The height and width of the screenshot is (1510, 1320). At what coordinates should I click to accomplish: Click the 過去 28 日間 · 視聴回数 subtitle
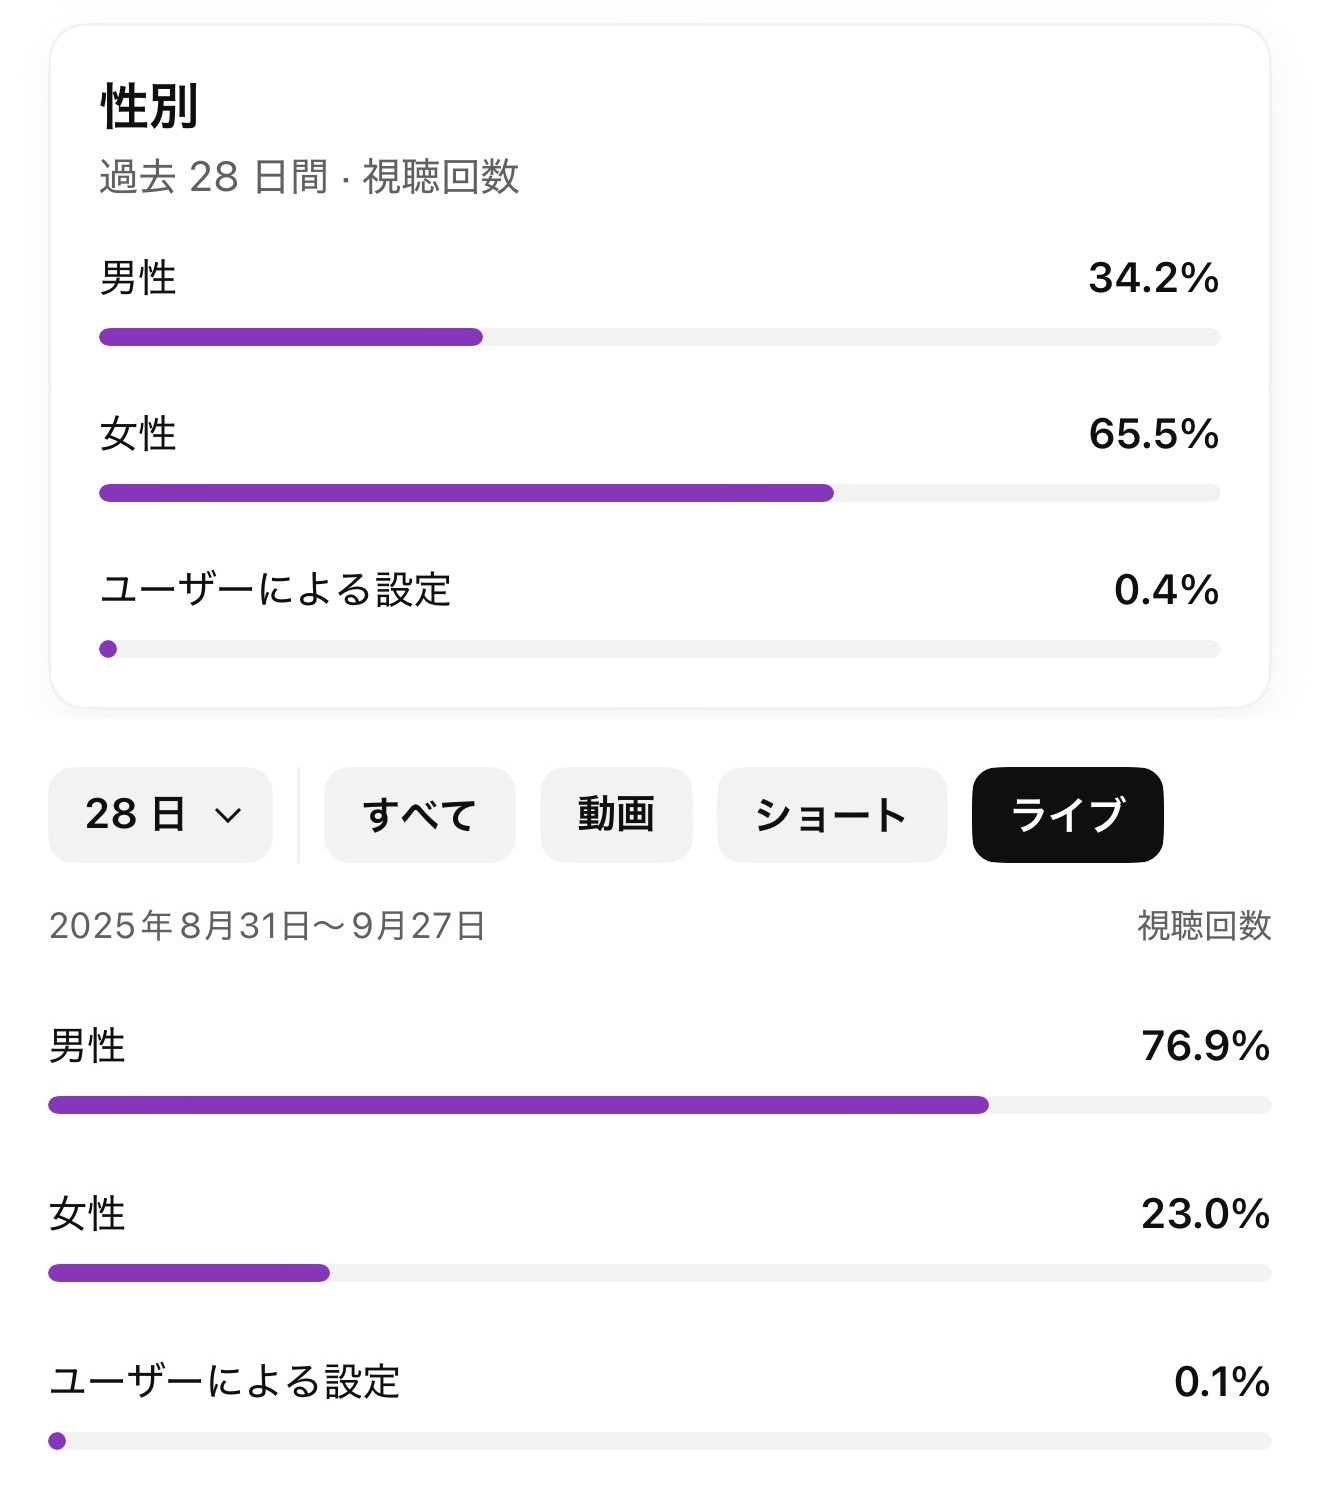[309, 177]
